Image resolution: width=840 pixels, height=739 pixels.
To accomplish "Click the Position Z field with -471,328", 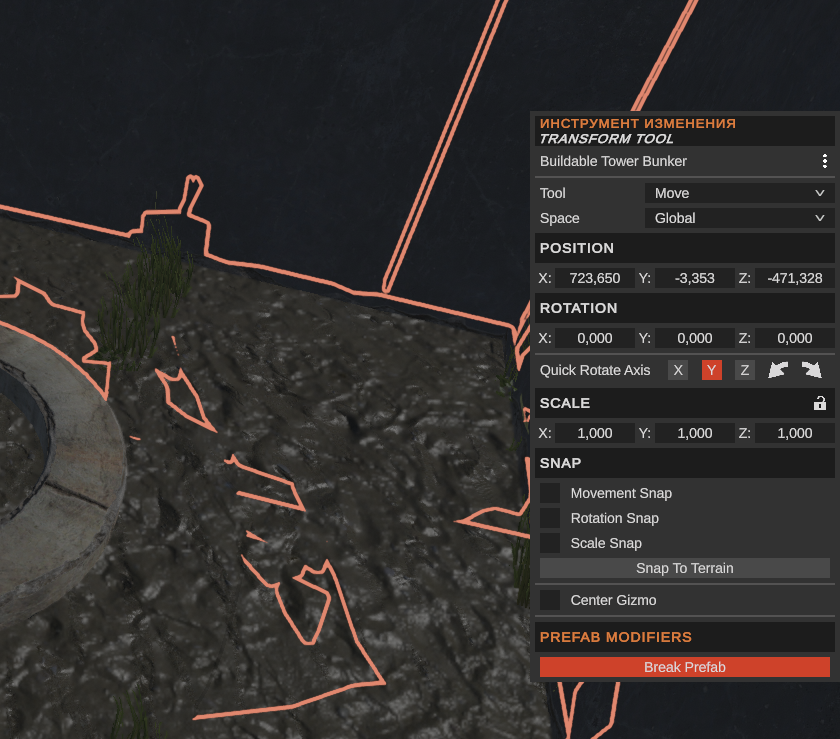I will [795, 278].
